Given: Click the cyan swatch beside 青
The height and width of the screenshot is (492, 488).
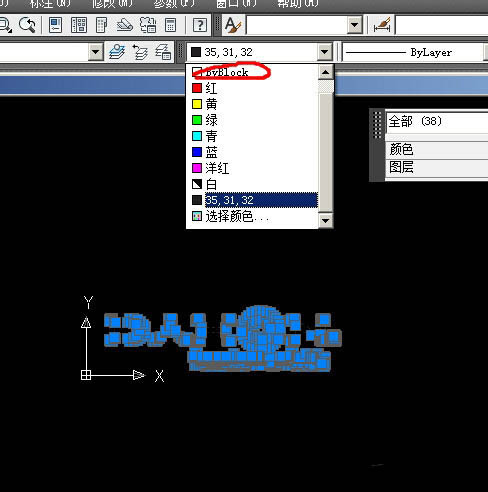Looking at the screenshot, I should [x=197, y=136].
